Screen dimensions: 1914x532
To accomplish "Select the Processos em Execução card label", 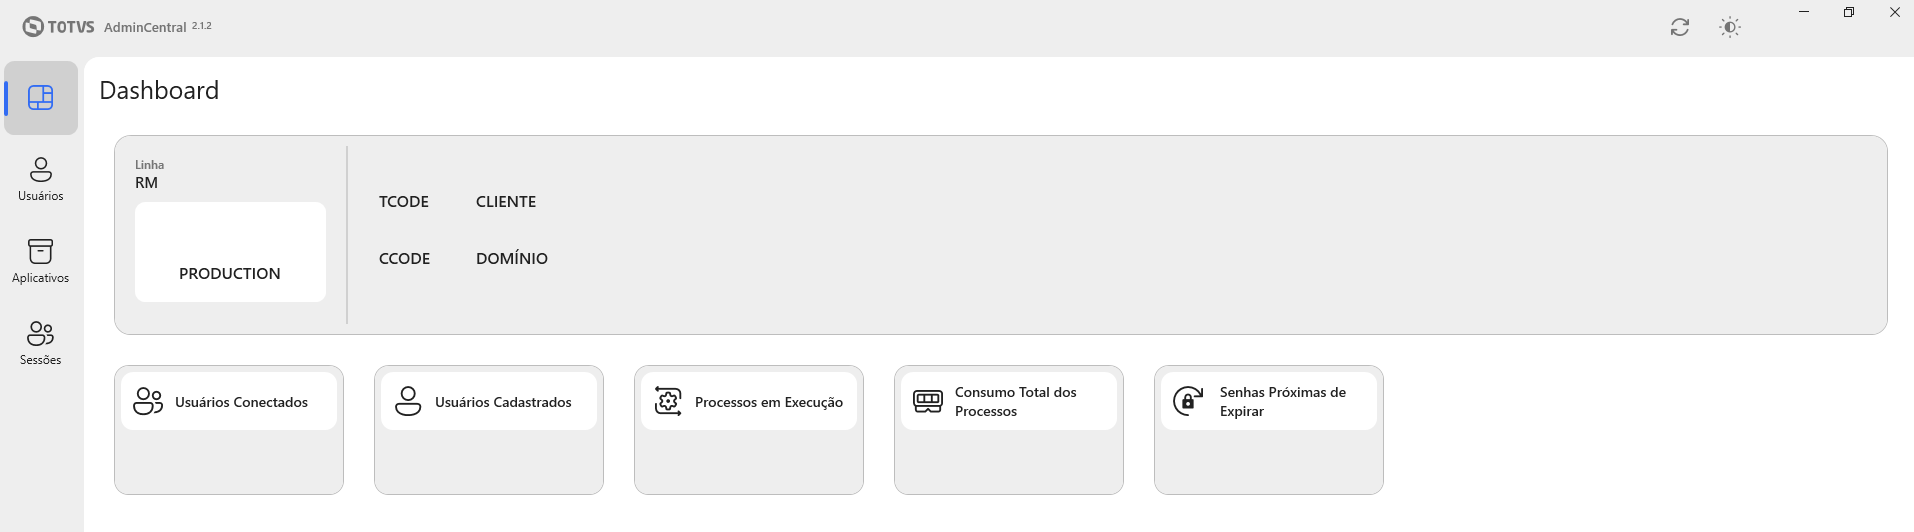I will coord(769,402).
